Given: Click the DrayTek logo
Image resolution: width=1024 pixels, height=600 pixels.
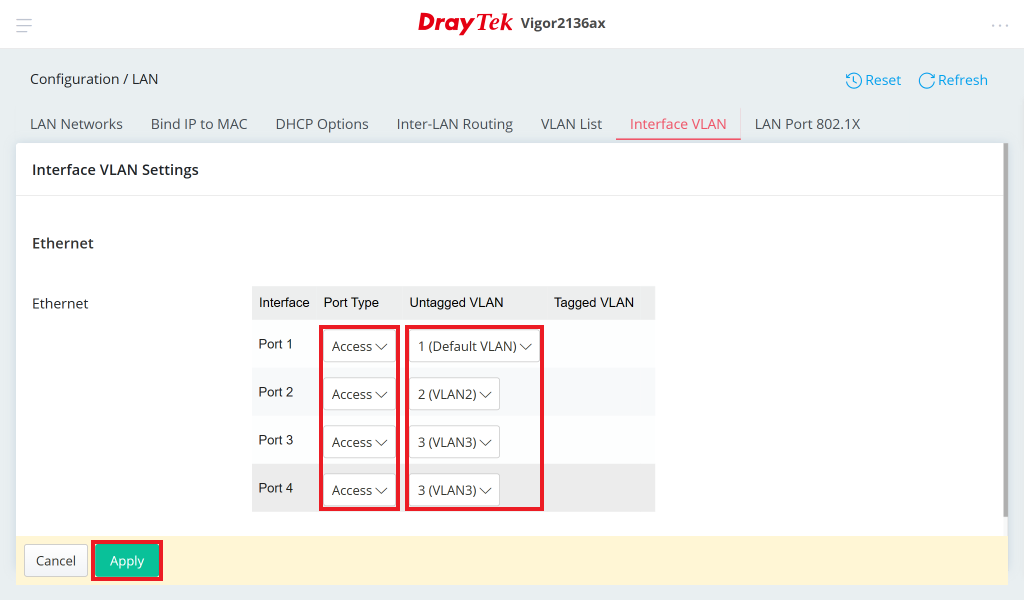Looking at the screenshot, I should (465, 23).
